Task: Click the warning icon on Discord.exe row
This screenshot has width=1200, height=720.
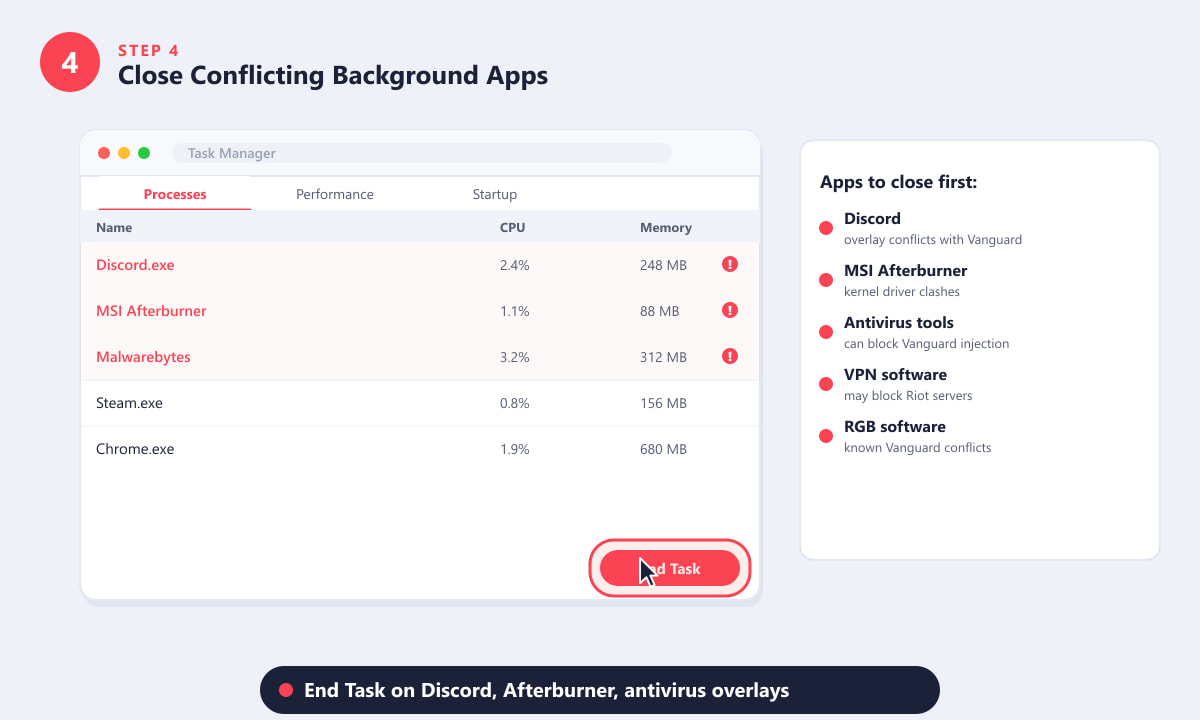Action: pyautogui.click(x=730, y=264)
